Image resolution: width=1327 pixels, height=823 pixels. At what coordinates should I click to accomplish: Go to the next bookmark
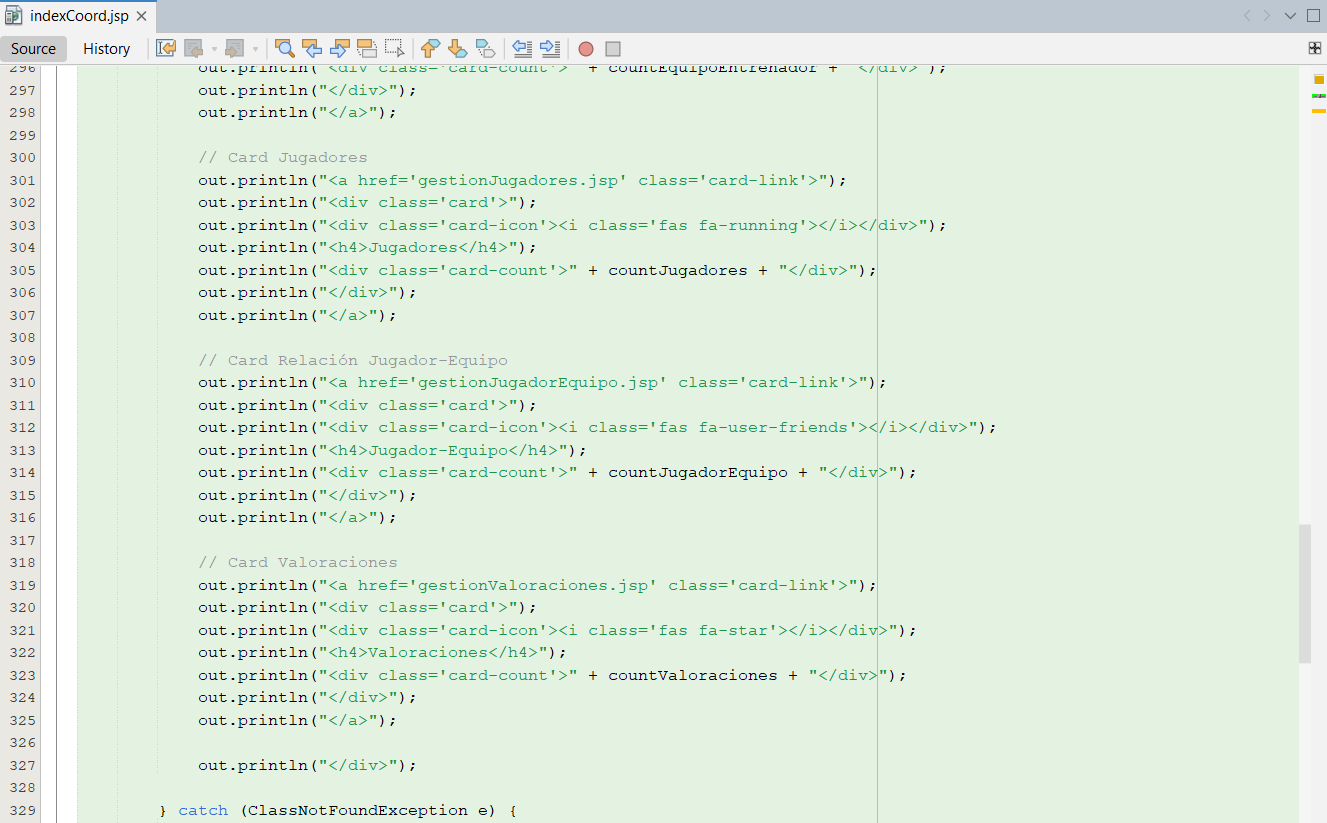pos(457,48)
